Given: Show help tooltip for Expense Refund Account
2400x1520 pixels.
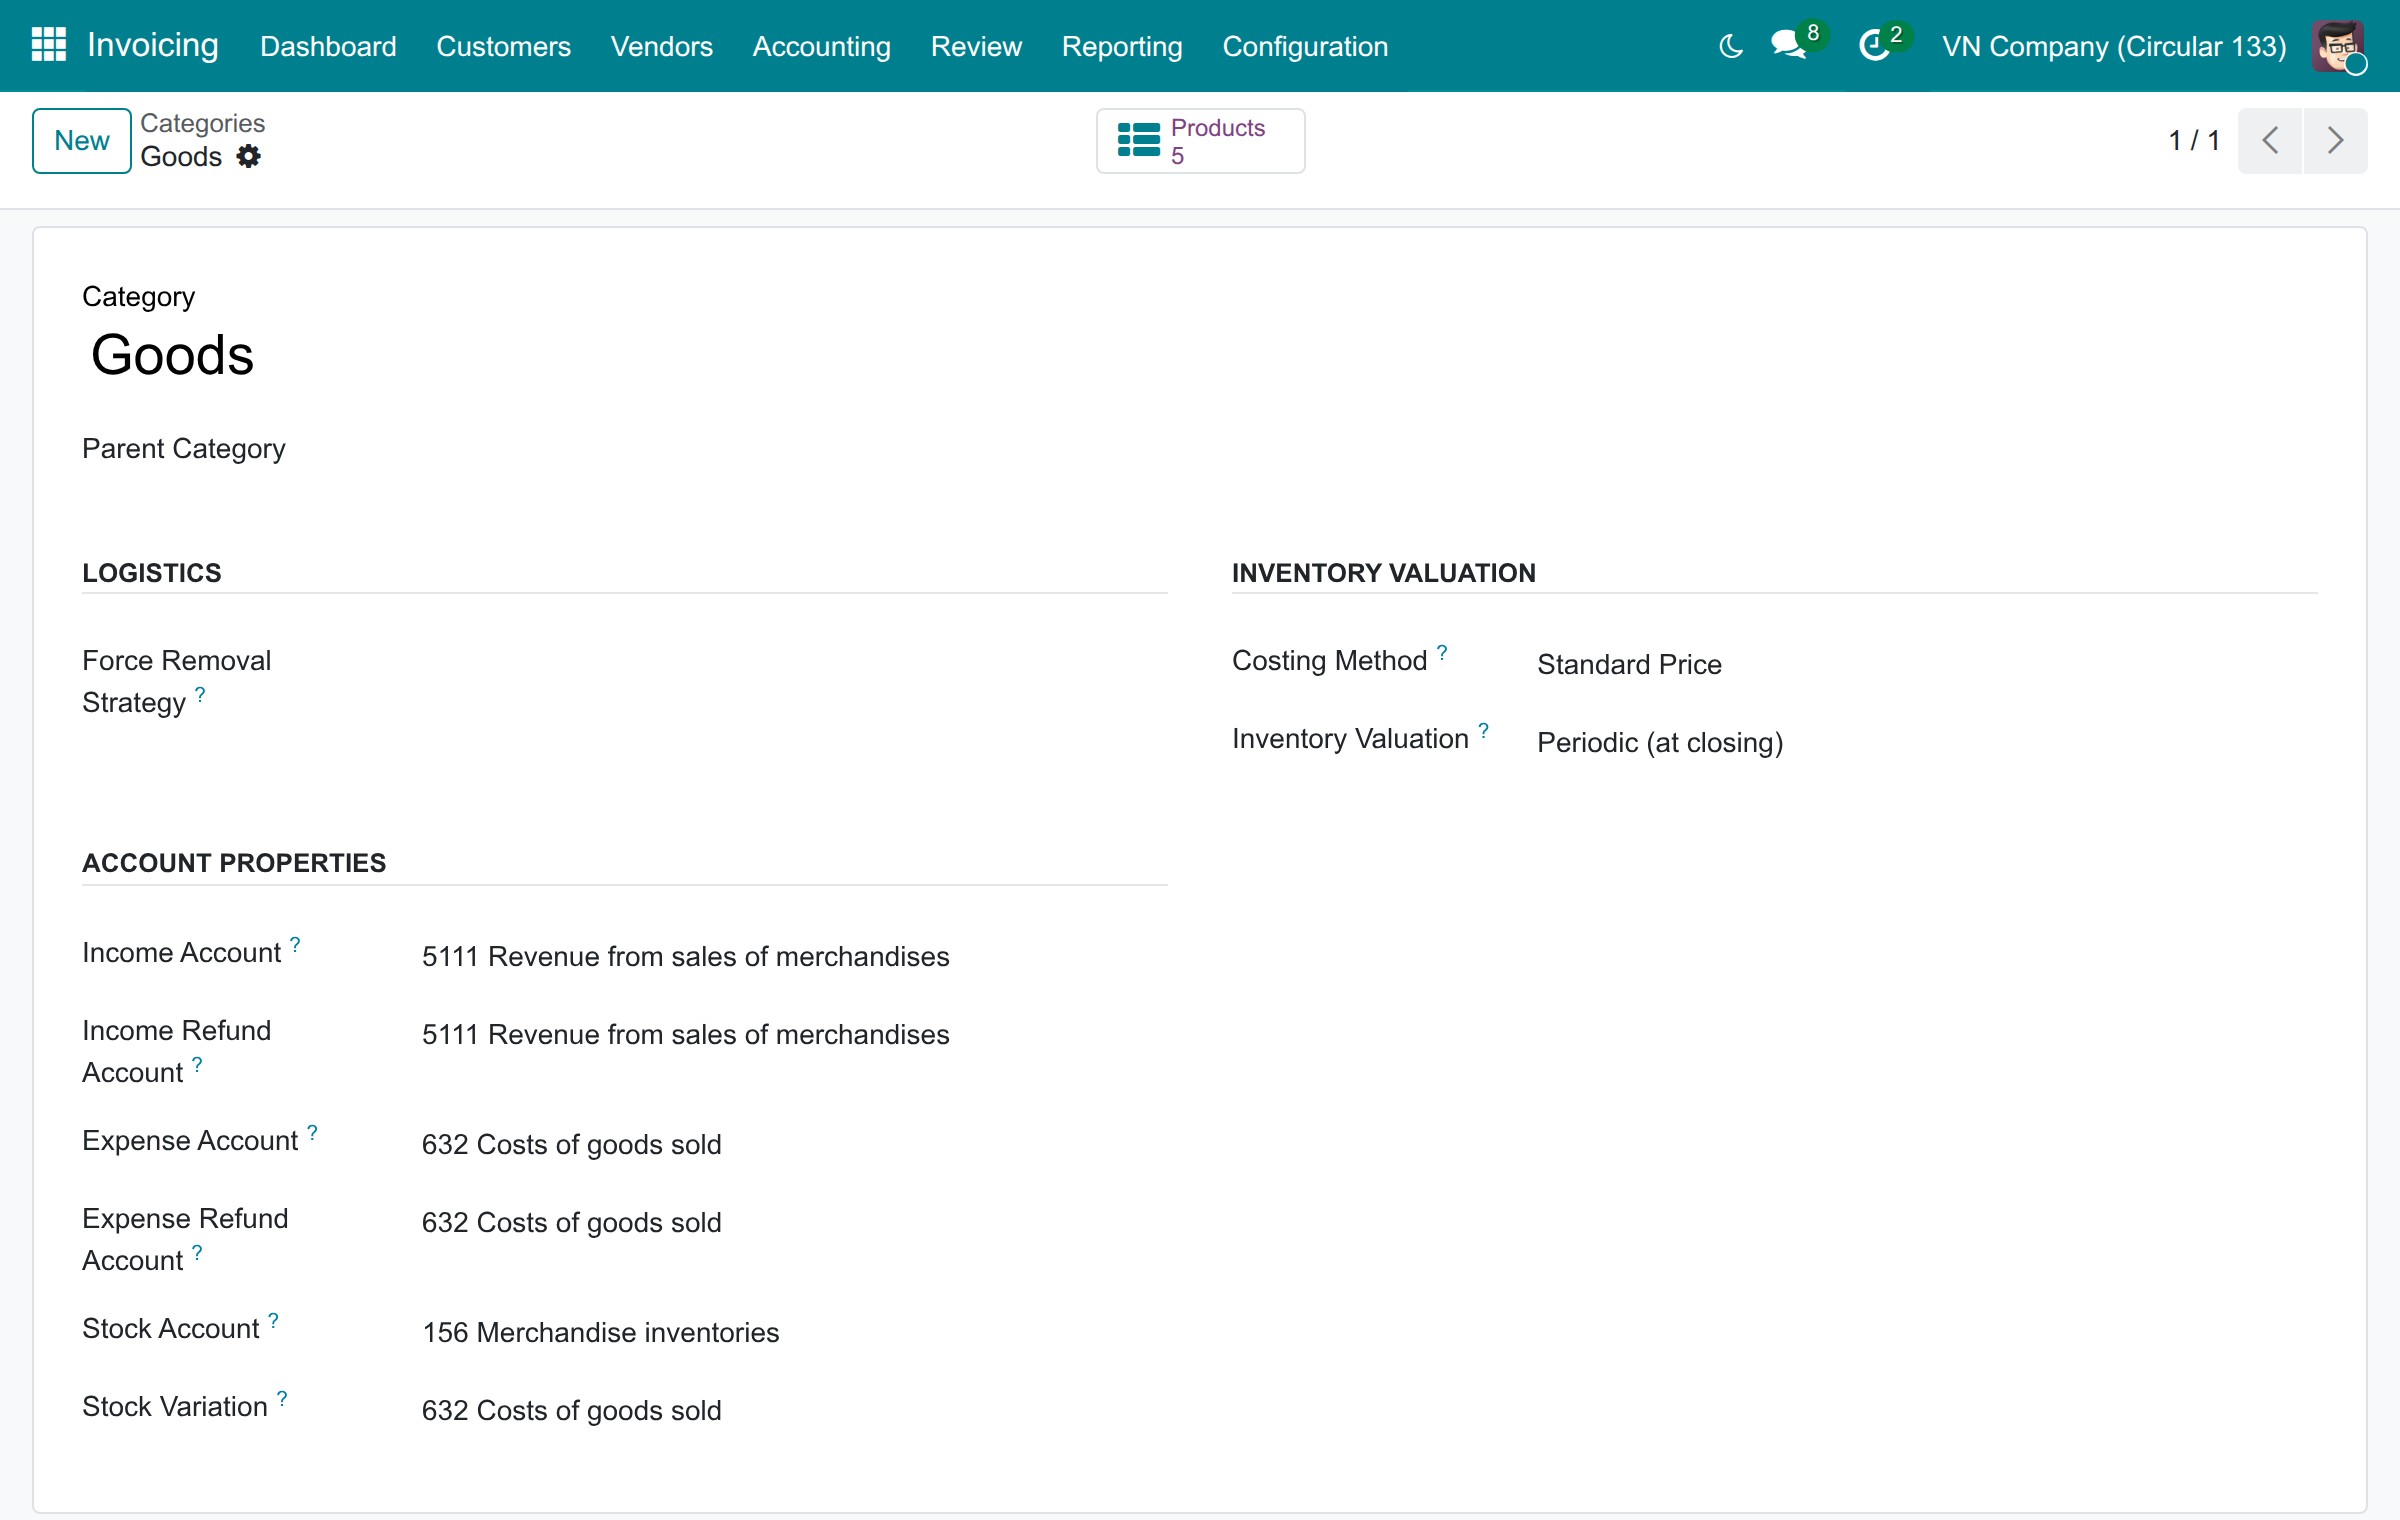Looking at the screenshot, I should (197, 1252).
